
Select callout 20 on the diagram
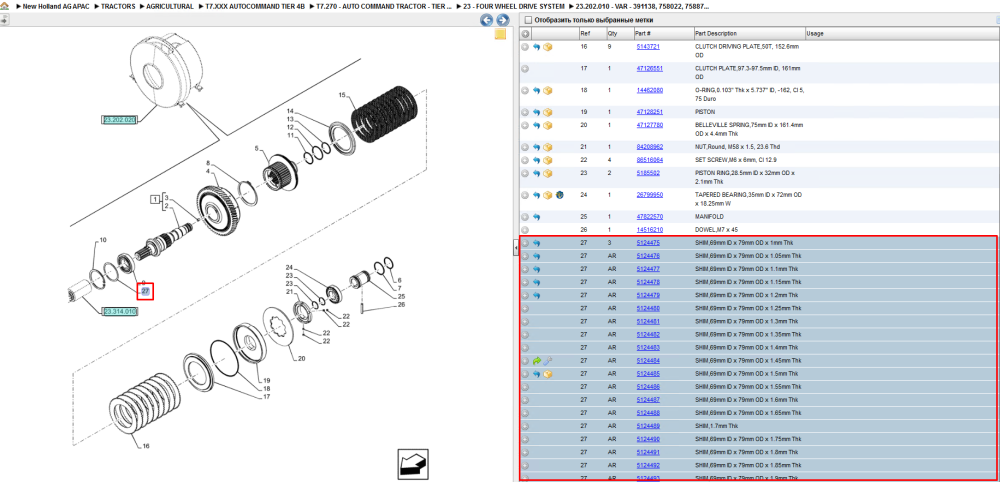coord(302,358)
